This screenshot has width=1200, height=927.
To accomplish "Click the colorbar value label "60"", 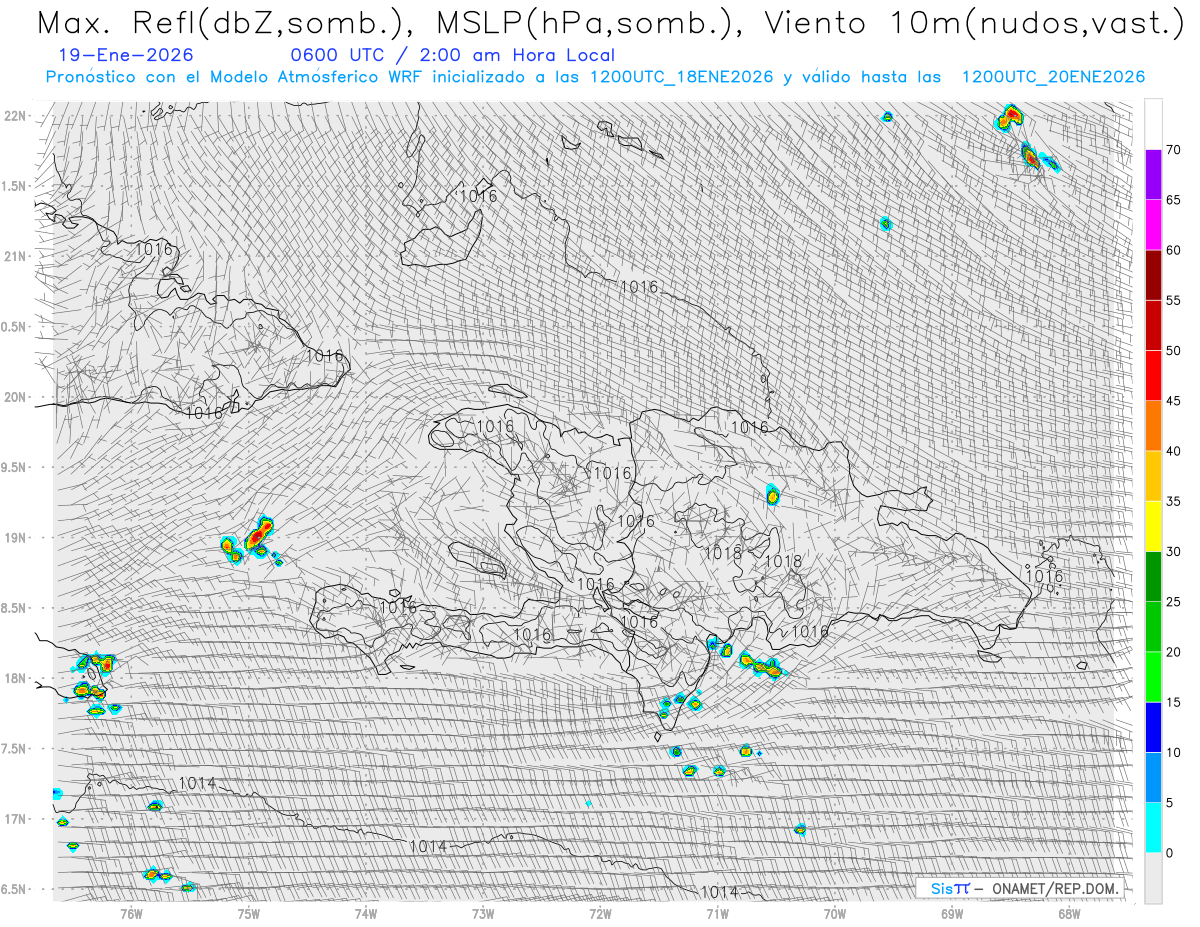I will pyautogui.click(x=1174, y=250).
